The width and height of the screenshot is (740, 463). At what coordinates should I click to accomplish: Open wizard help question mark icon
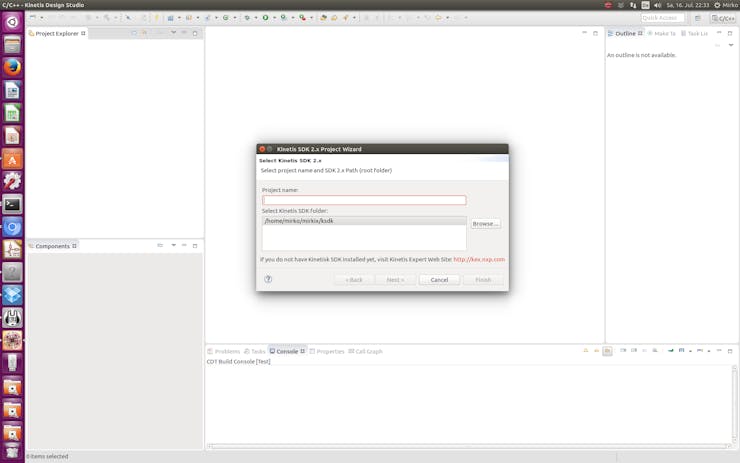pos(268,279)
